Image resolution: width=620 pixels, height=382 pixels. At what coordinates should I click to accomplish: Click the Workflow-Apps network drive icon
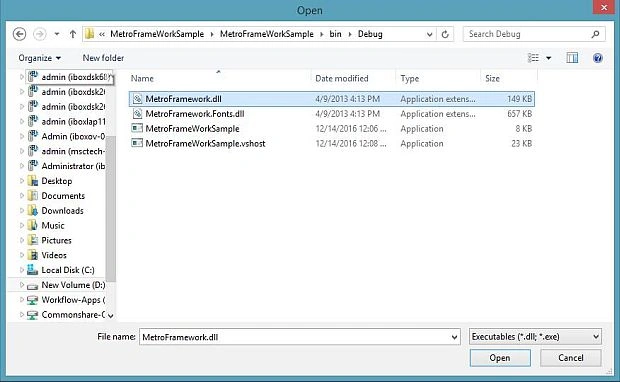[x=32, y=300]
